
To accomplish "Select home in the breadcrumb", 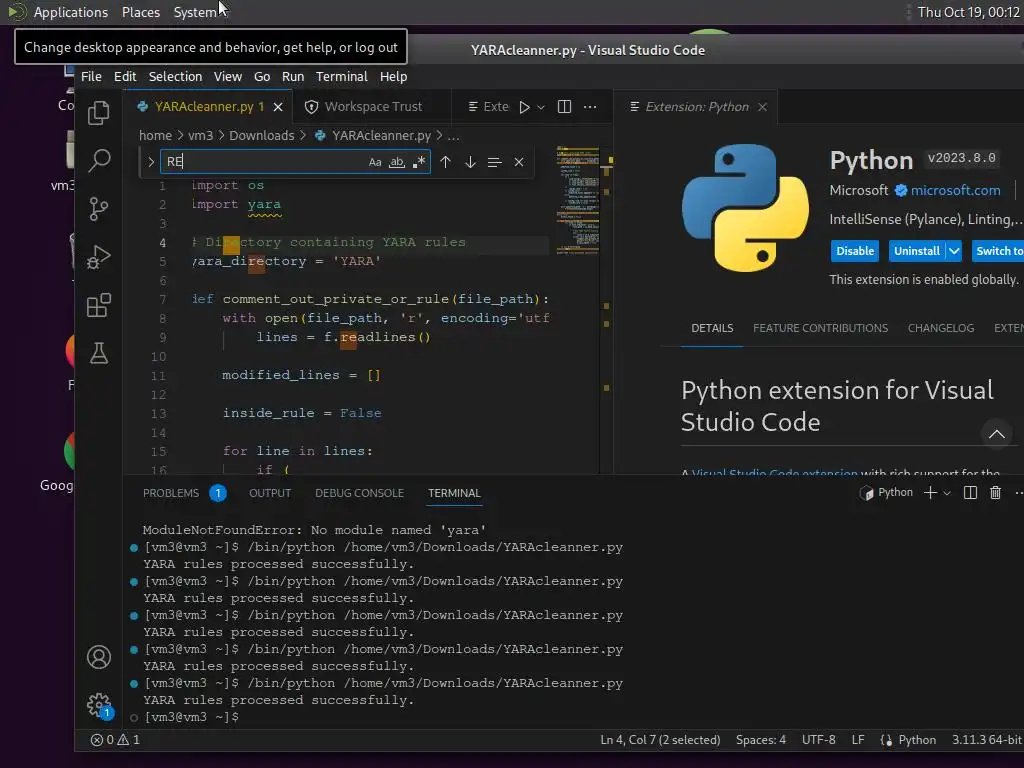I will [155, 136].
